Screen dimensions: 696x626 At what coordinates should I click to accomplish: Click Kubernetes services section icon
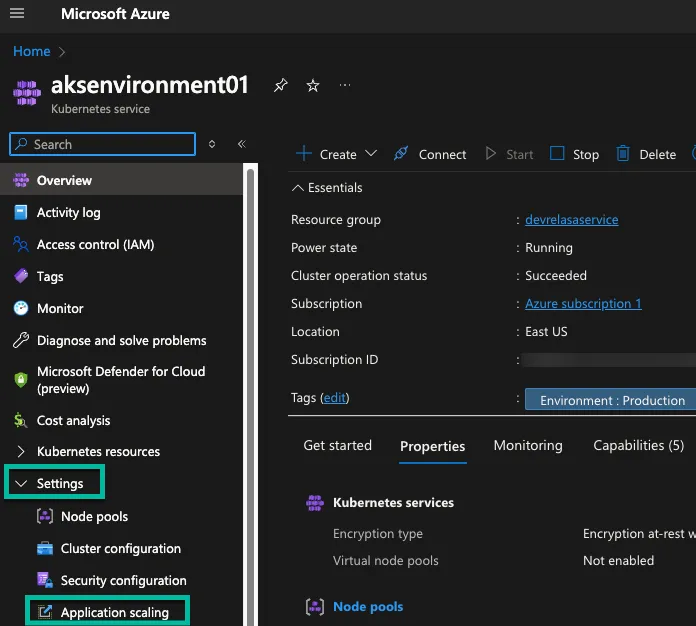[x=315, y=503]
